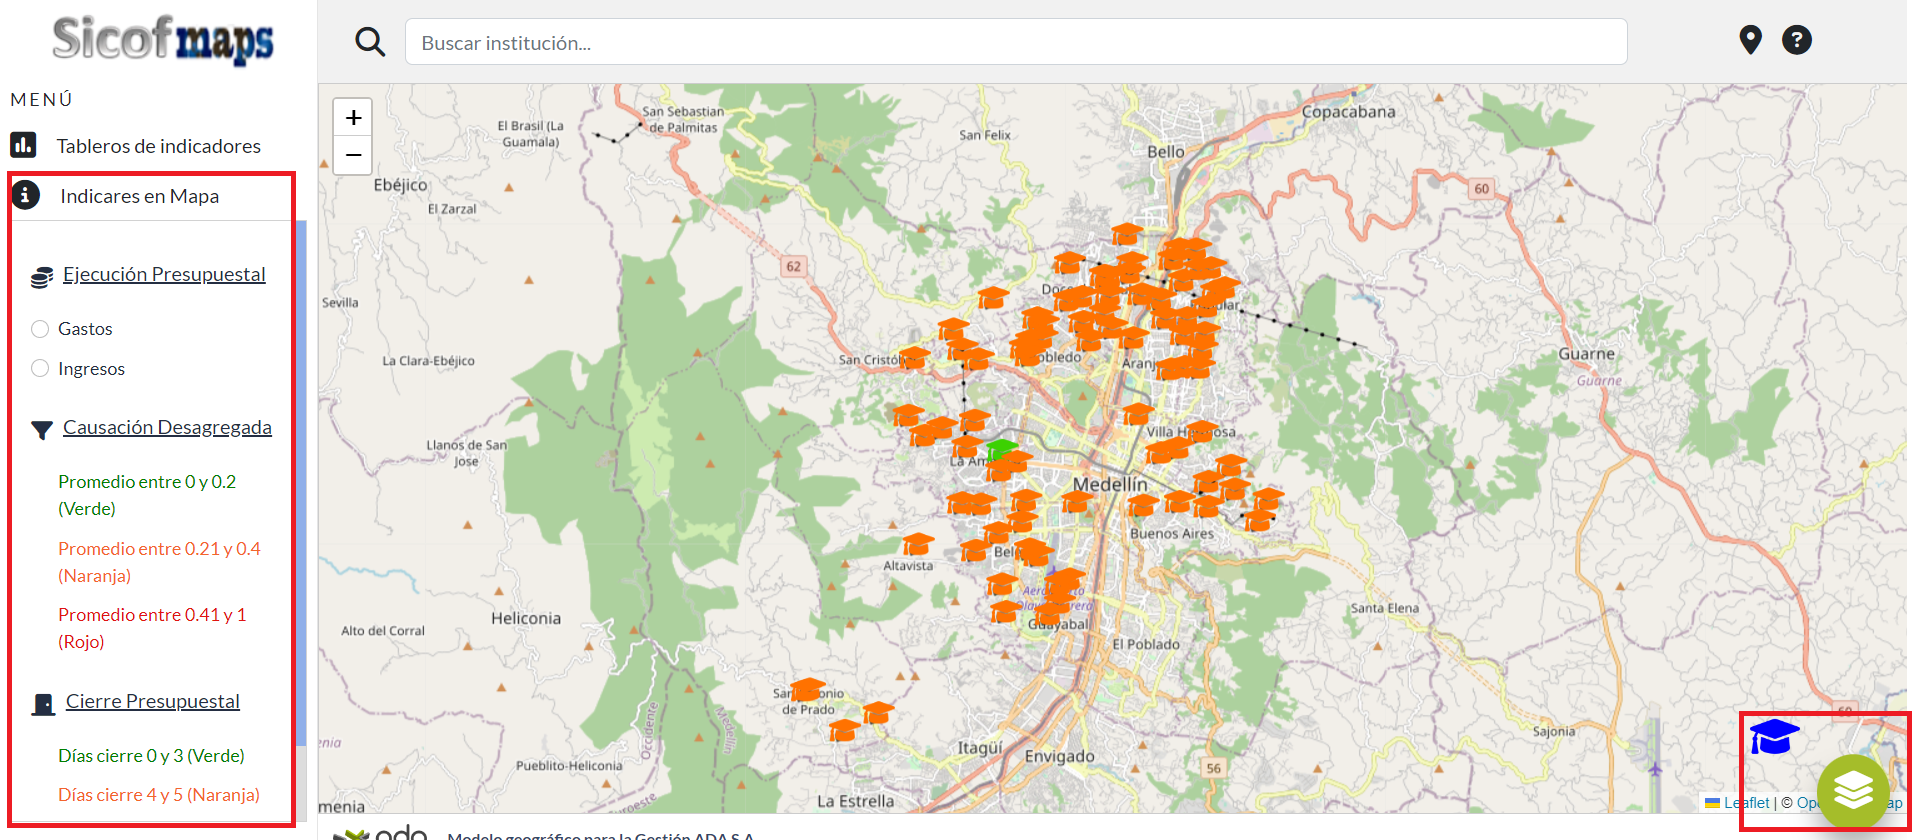This screenshot has width=1928, height=840.
Task: Click the location pin icon
Action: (1750, 40)
